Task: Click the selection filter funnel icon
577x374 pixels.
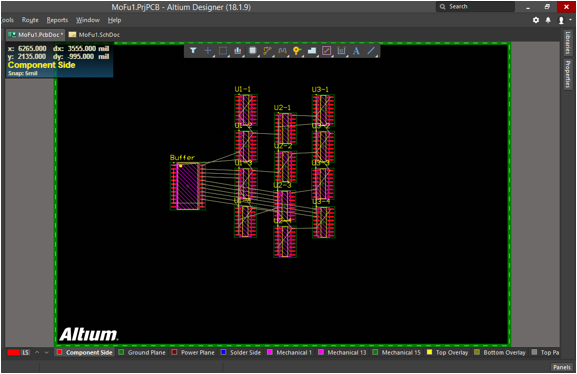Action: pyautogui.click(x=193, y=50)
